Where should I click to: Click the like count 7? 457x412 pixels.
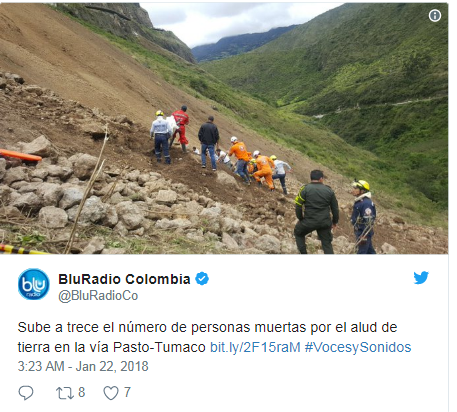(x=127, y=392)
